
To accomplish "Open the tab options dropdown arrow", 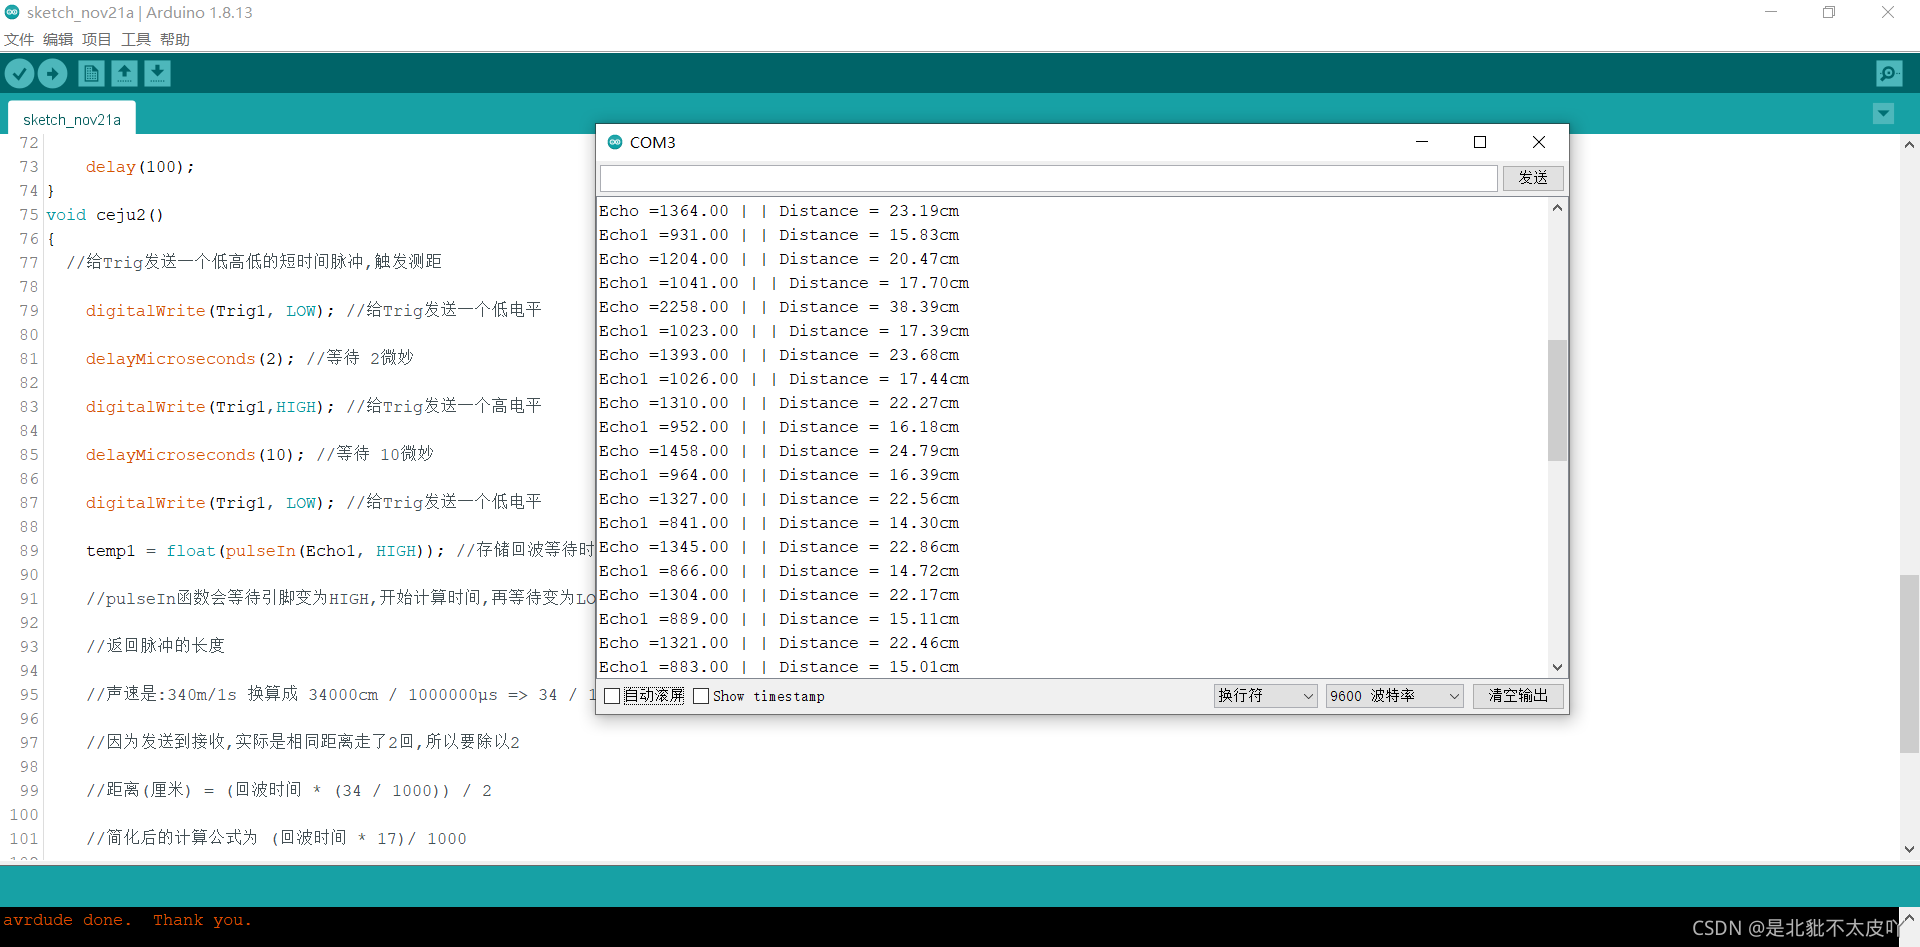I will [x=1883, y=114].
